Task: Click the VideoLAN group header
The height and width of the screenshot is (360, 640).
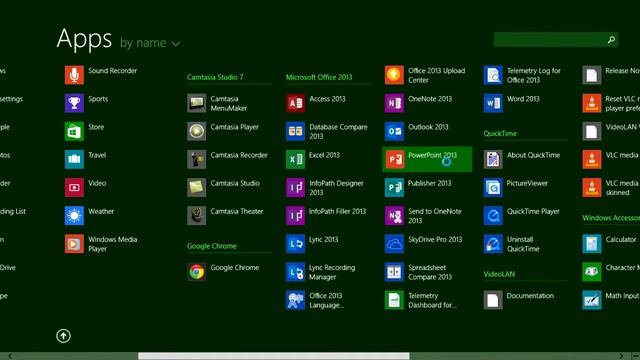Action: coord(499,274)
